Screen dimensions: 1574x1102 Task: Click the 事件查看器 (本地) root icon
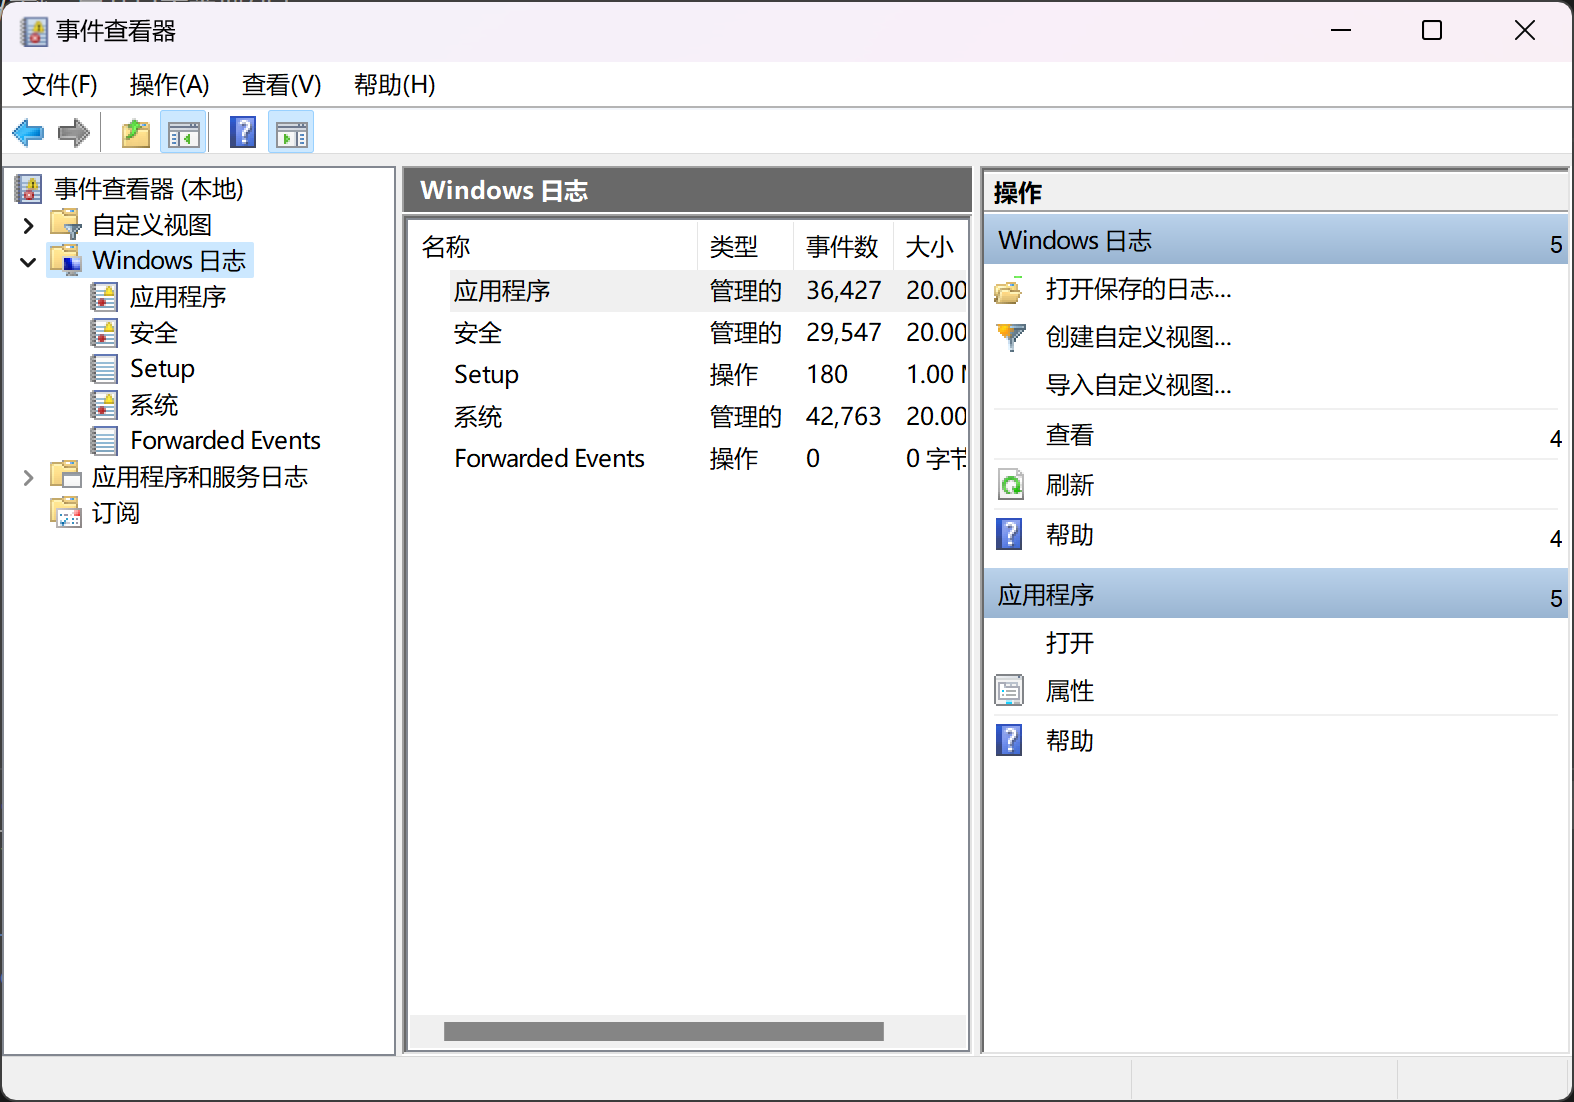coord(29,188)
